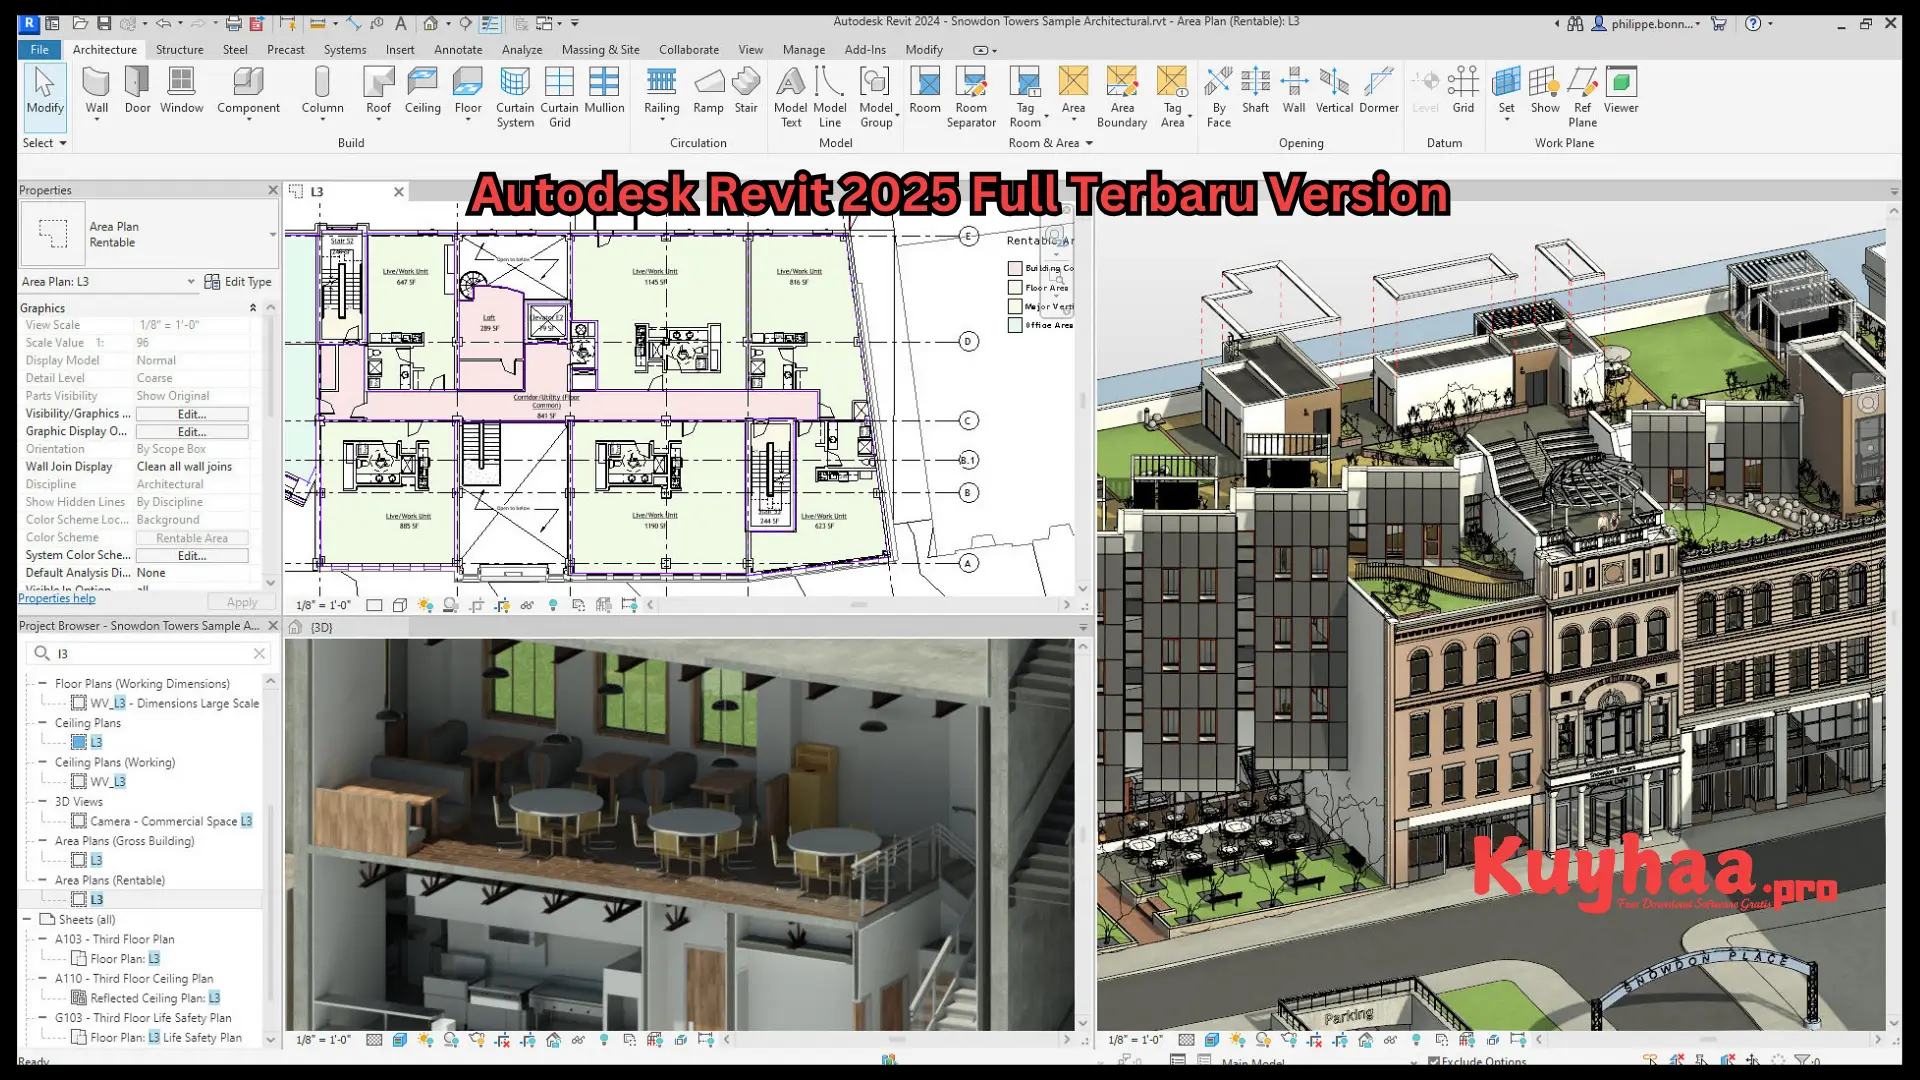Viewport: 1920px width, 1080px height.
Task: Switch to the Massing & Site ribbon tab
Action: (600, 49)
